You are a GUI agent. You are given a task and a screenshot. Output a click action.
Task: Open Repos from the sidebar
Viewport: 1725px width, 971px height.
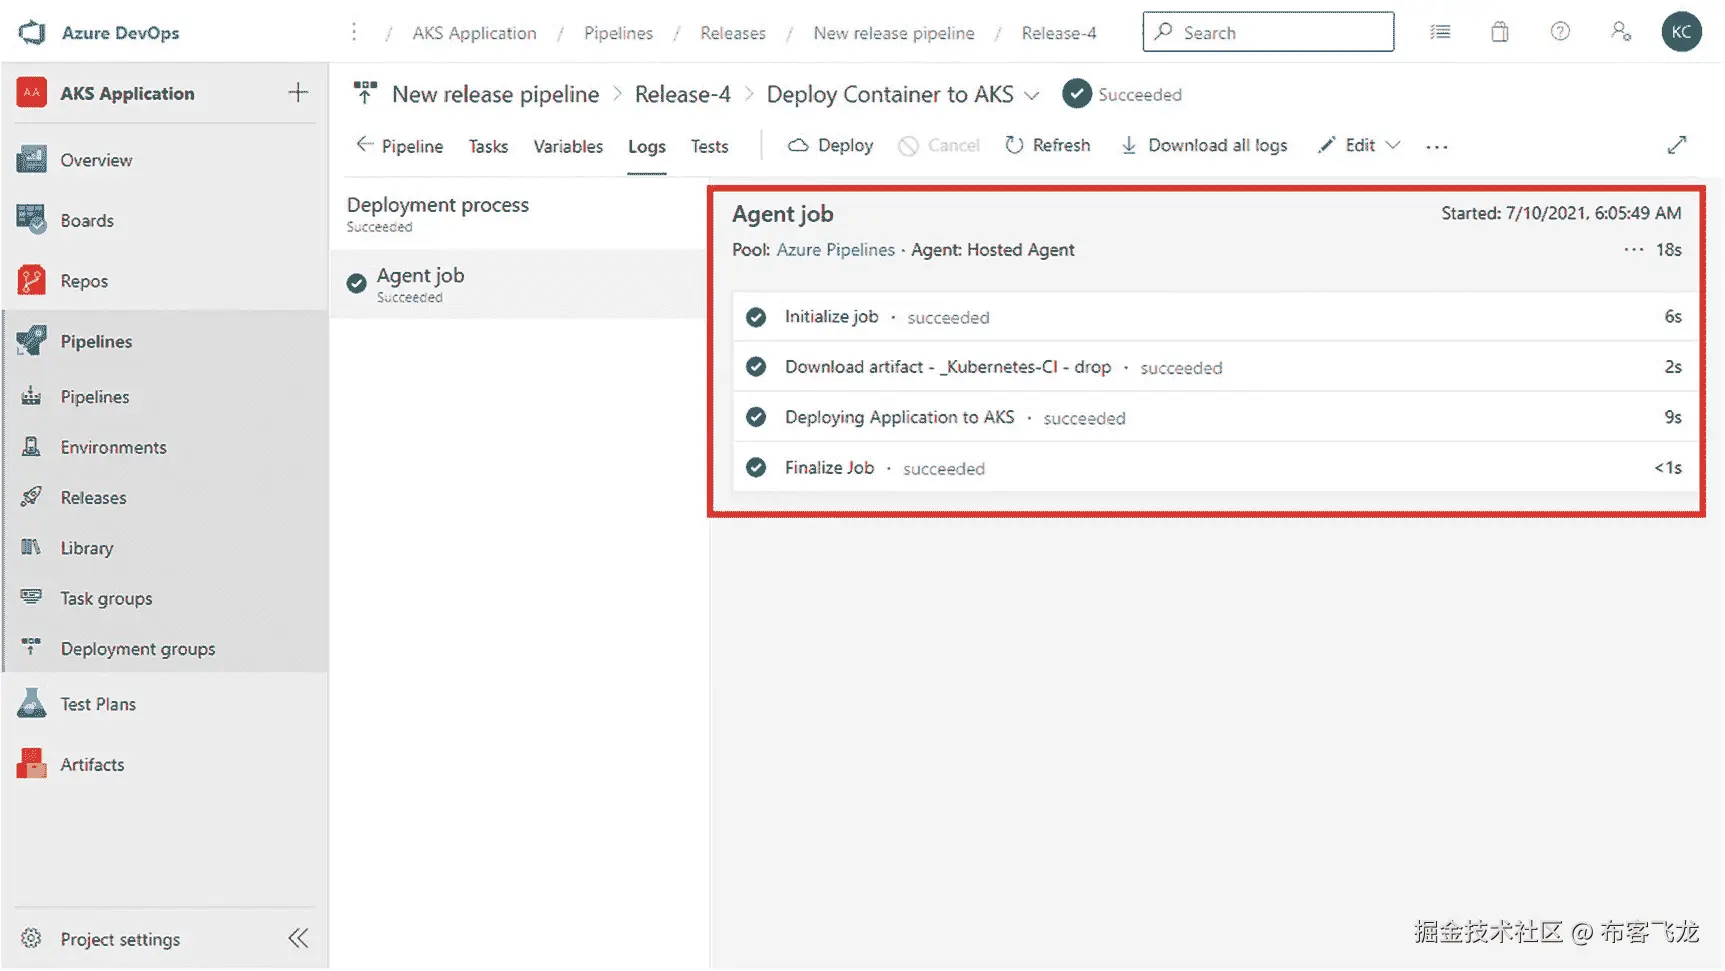(x=84, y=281)
